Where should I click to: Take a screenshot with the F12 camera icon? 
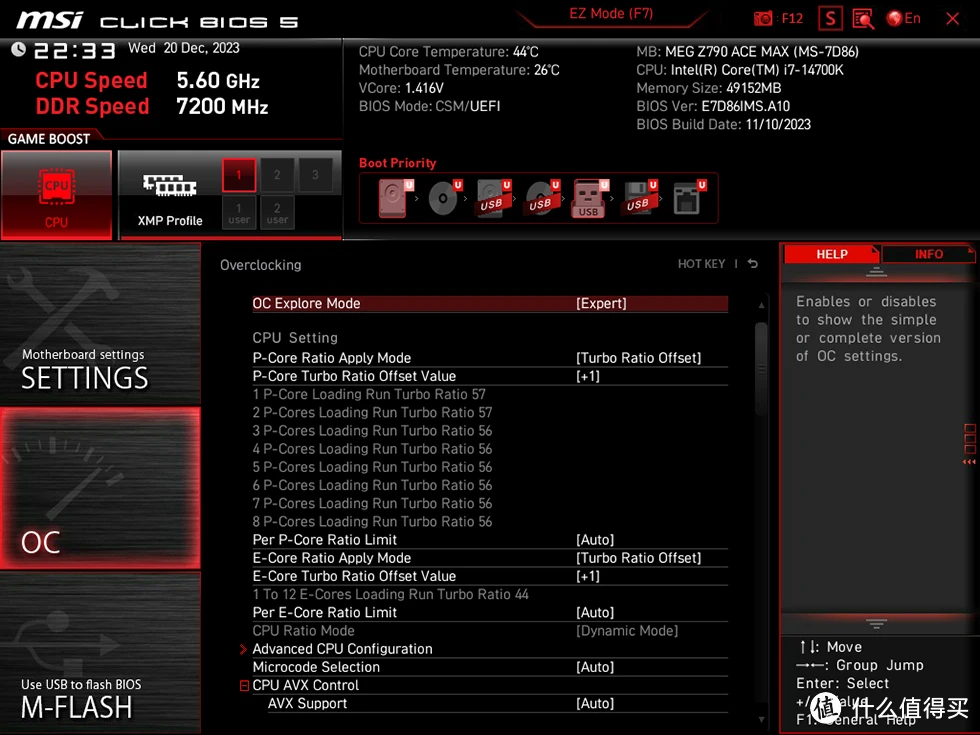(763, 19)
